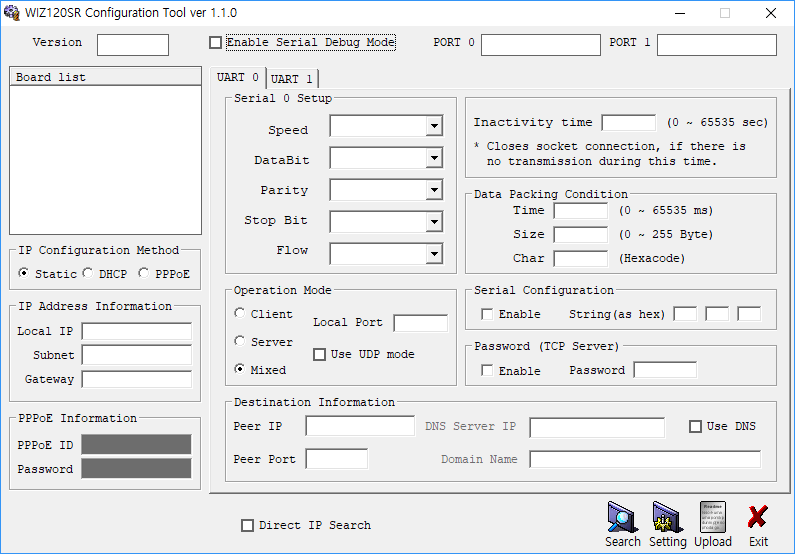Screen dimensions: 795x554
Task: Switch to the UART 1 tab
Action: pyautogui.click(x=292, y=79)
